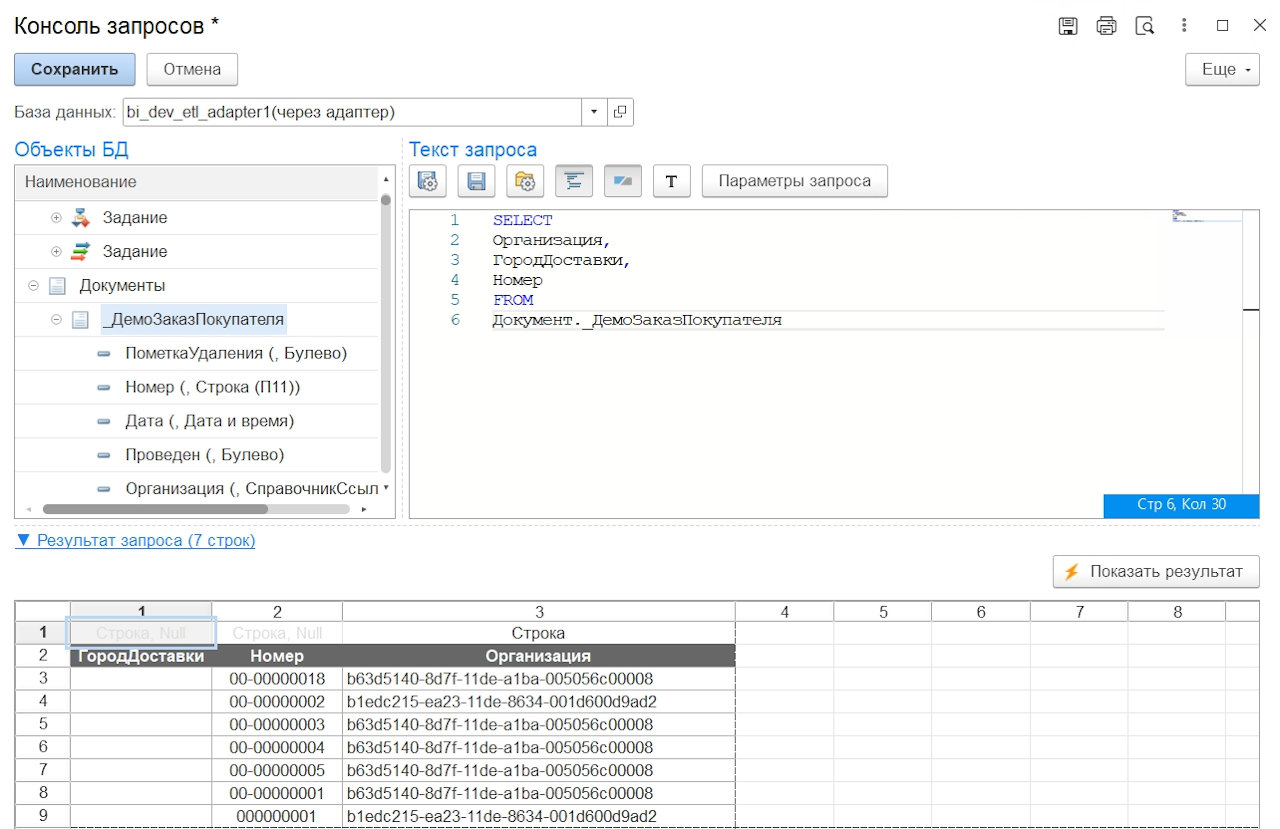Select 'Номер (, Строка (П11))' field in tree
The width and height of the screenshot is (1280, 829).
pos(212,387)
